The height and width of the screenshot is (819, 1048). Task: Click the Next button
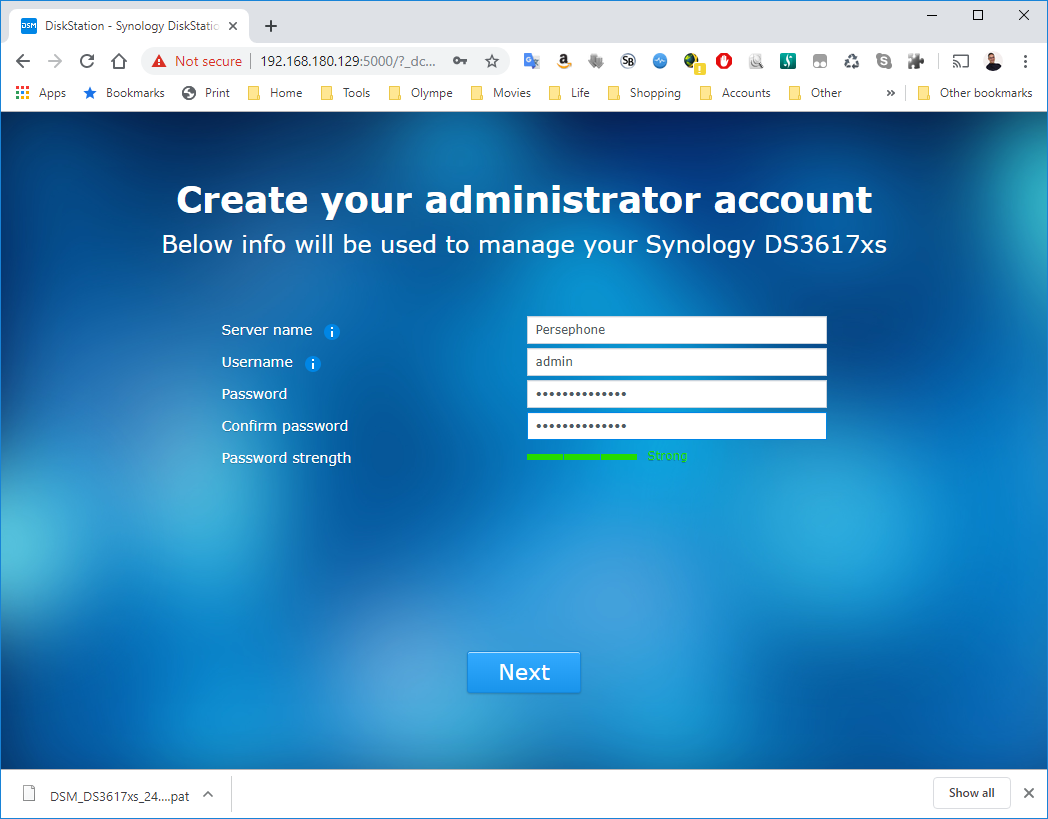524,672
